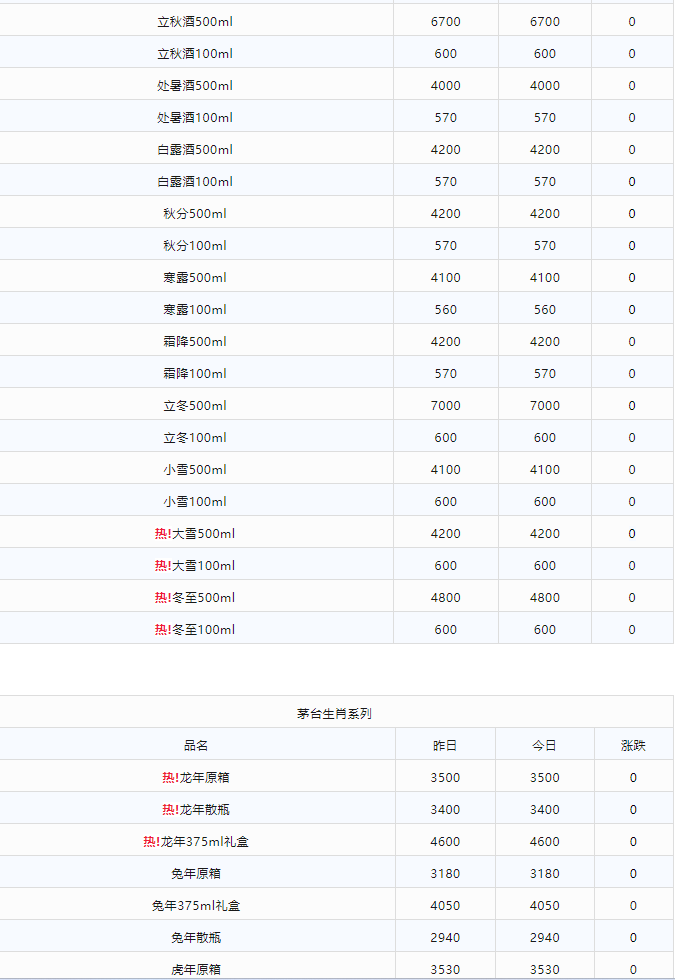Click the 霜降500ml product name
The image size is (675, 980).
click(195, 342)
